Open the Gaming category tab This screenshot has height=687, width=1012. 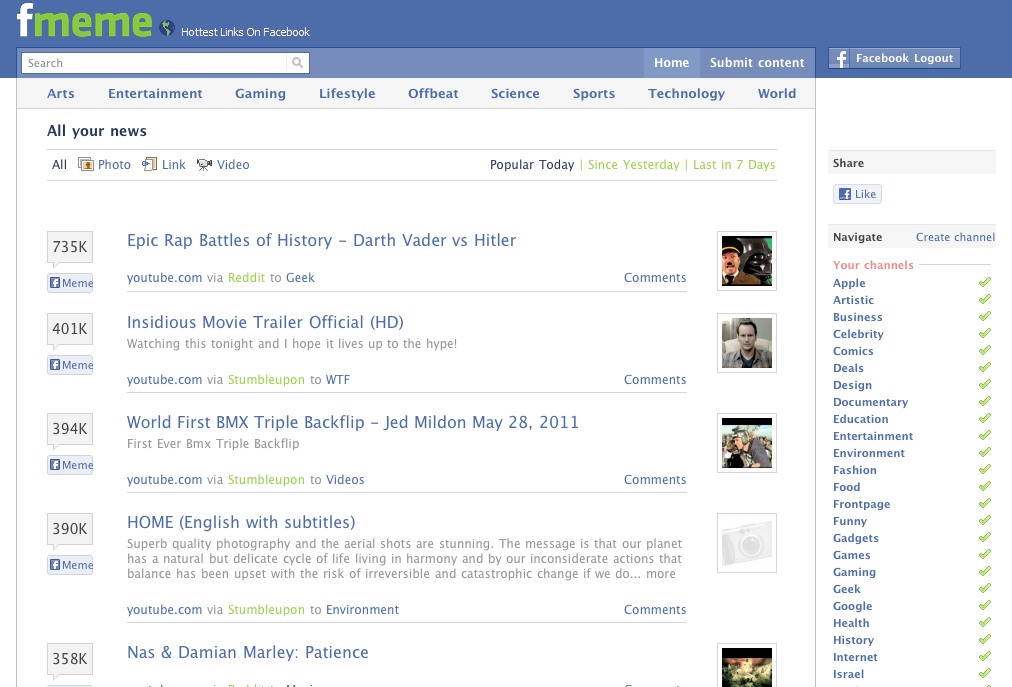click(x=260, y=94)
